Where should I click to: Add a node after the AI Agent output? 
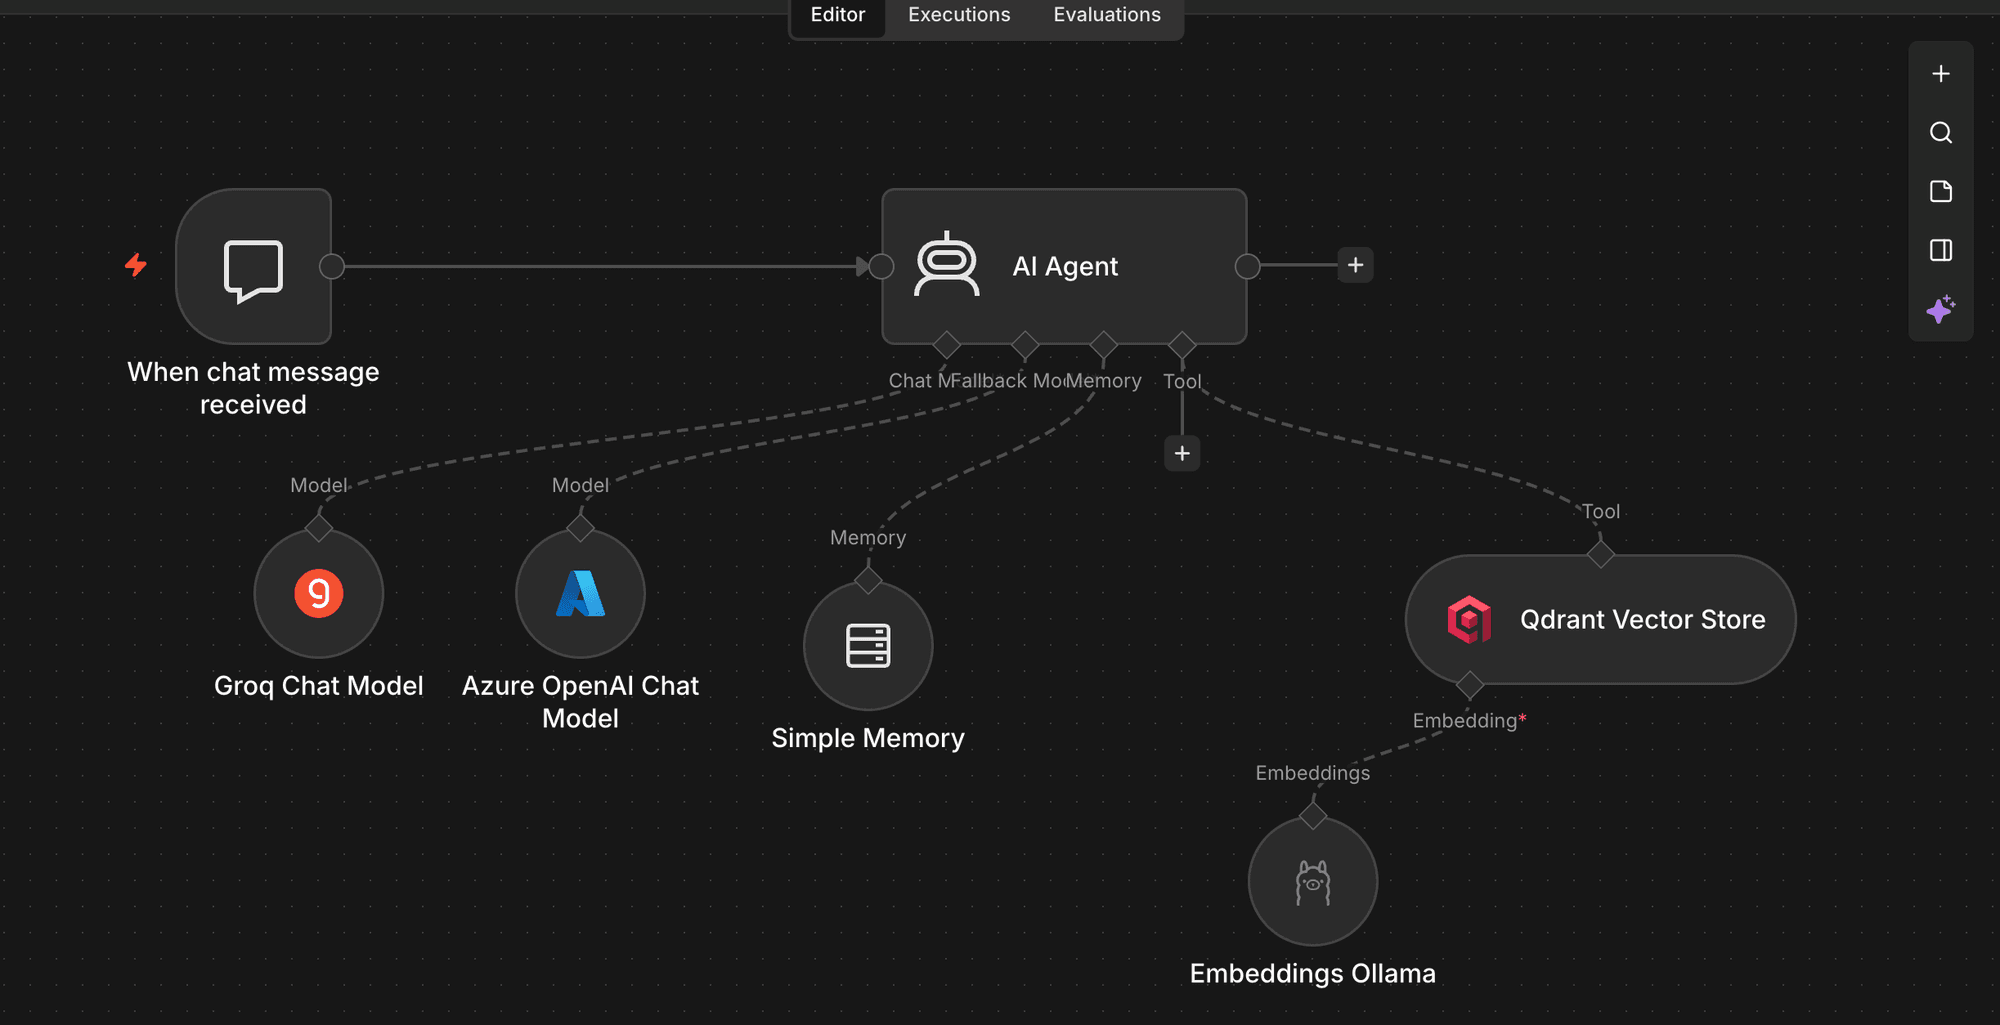coord(1356,265)
